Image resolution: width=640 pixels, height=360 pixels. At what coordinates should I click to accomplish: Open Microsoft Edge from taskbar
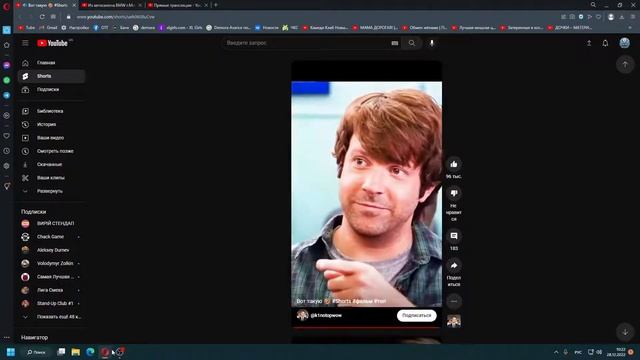[x=90, y=352]
